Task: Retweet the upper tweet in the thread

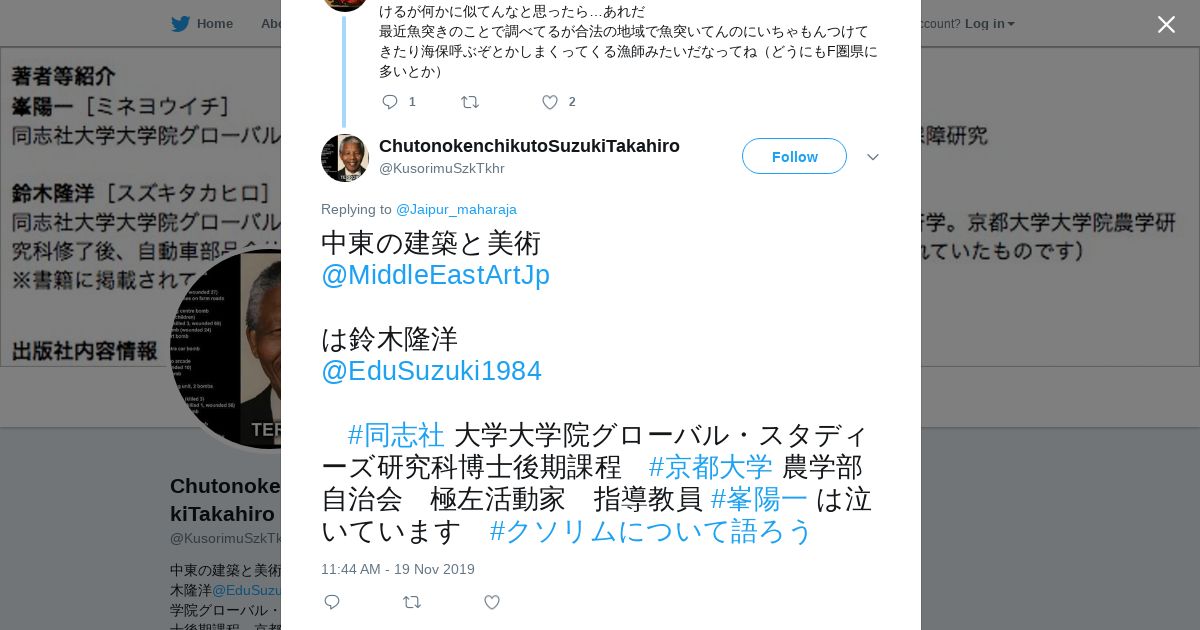Action: click(x=469, y=101)
